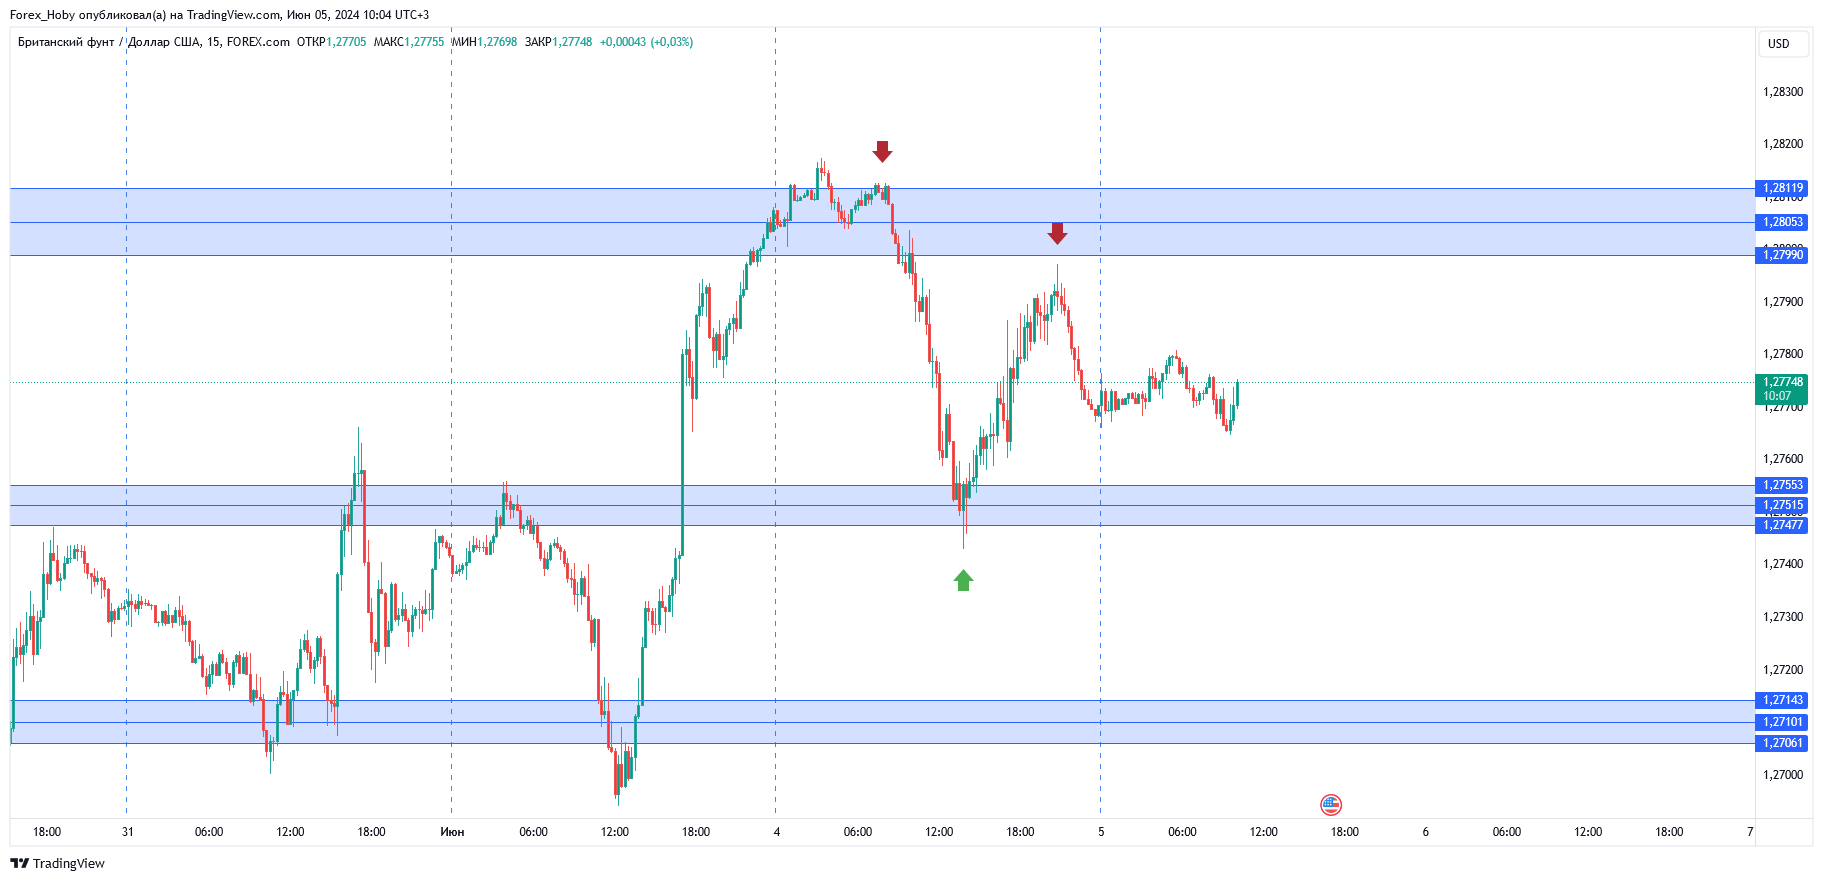
Task: Open the USD currency selector
Action: [1783, 44]
